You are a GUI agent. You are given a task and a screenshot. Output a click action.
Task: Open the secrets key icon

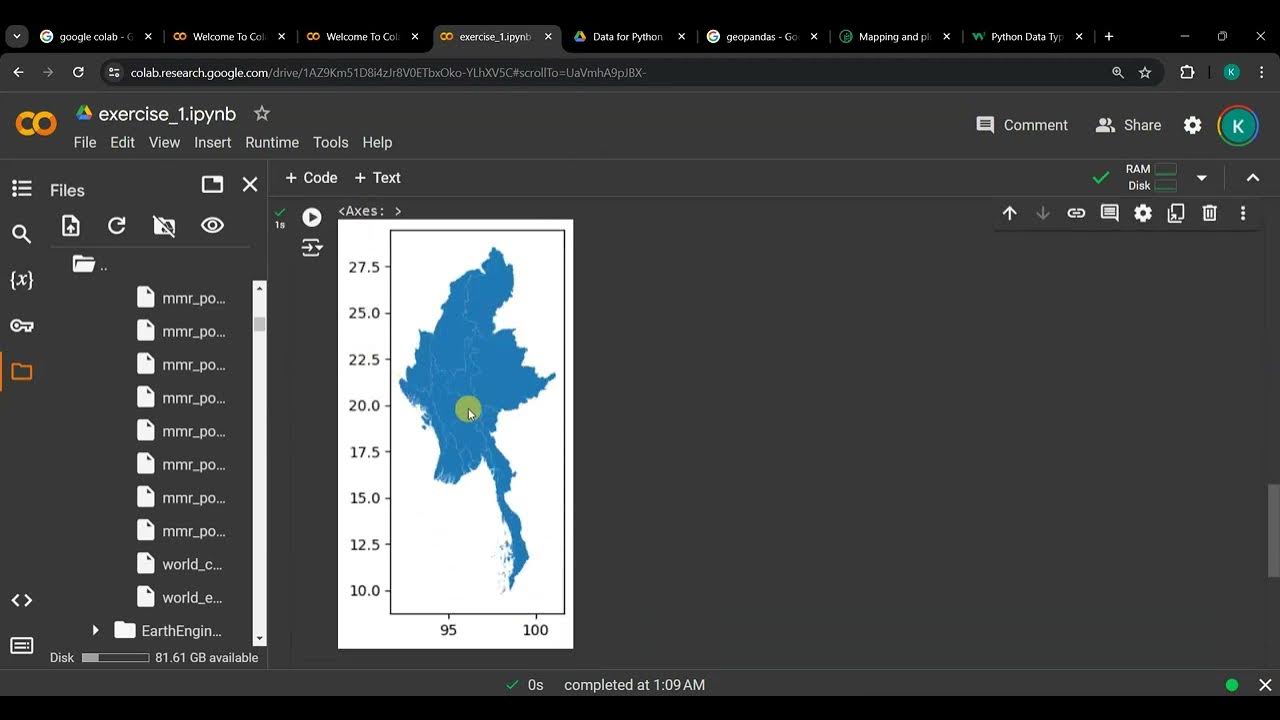(21, 326)
